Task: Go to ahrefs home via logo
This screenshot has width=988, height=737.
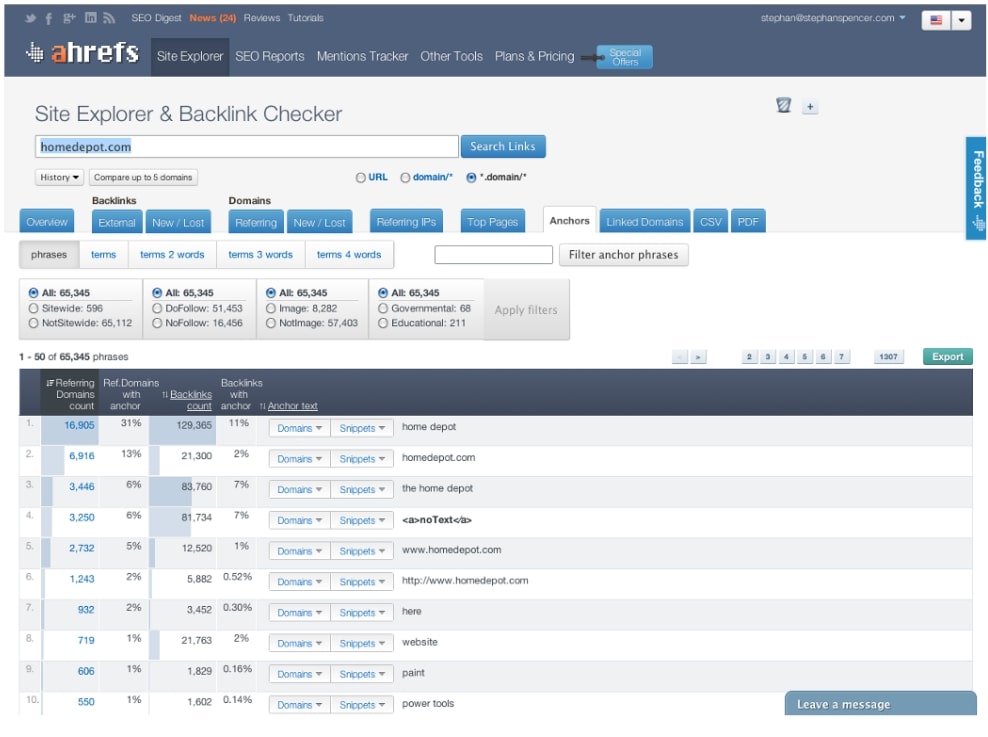Action: (83, 53)
